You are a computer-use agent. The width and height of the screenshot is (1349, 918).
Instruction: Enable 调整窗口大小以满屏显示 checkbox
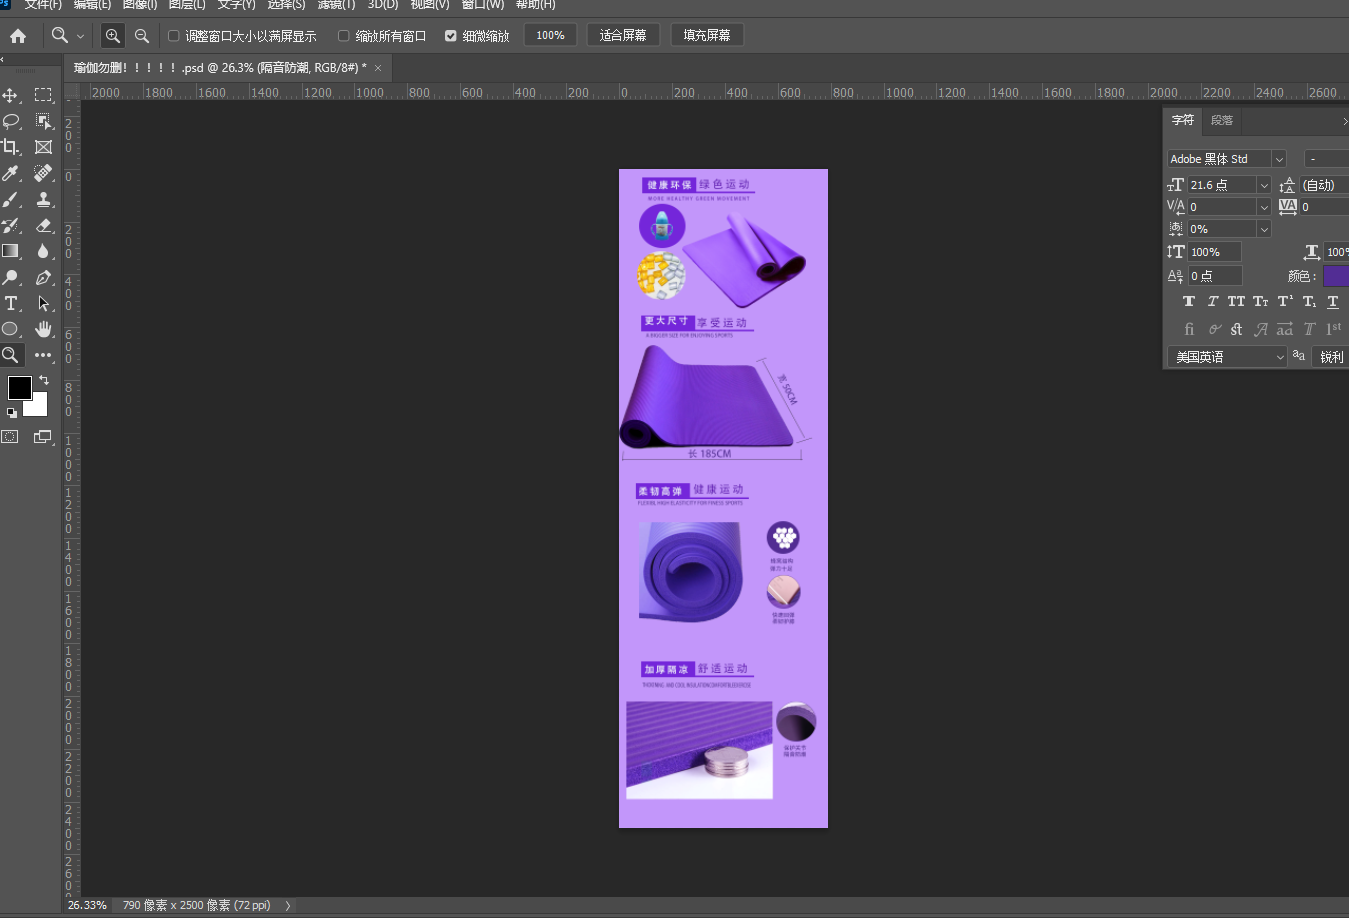(174, 36)
